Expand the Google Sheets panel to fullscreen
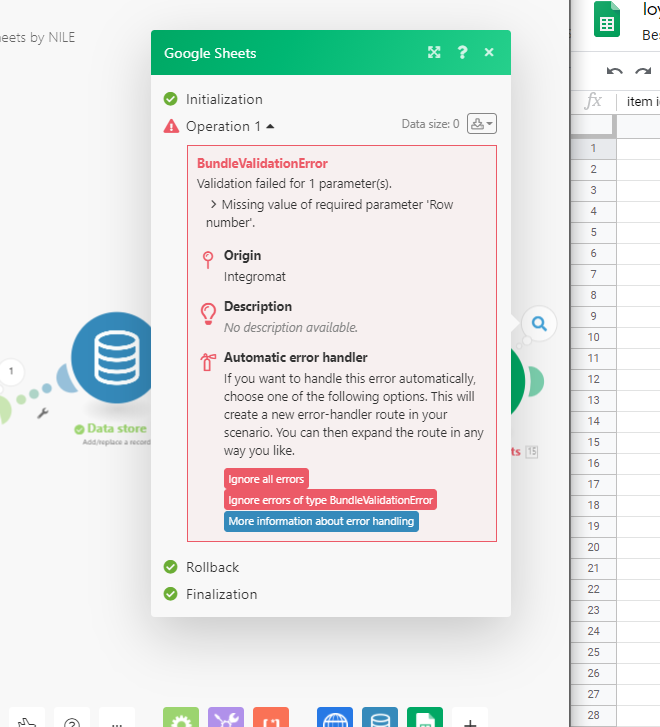 click(434, 52)
